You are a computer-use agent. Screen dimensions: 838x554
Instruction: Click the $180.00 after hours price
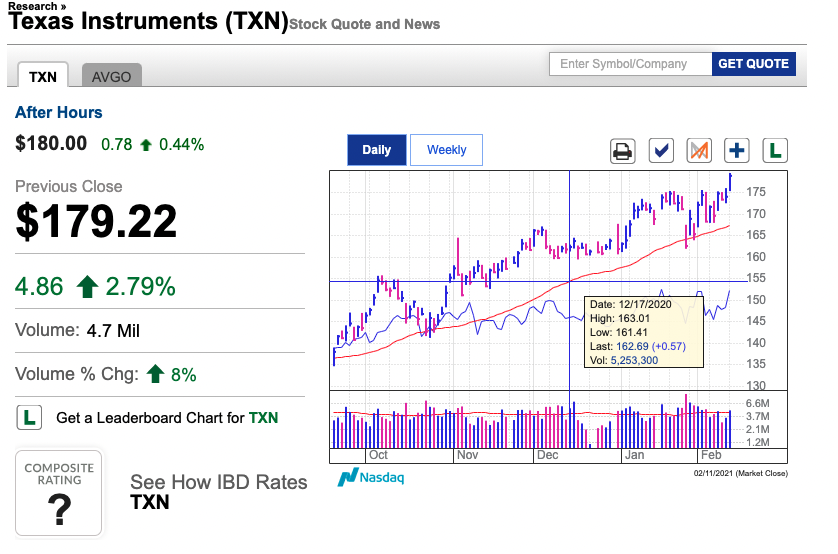pyautogui.click(x=51, y=143)
